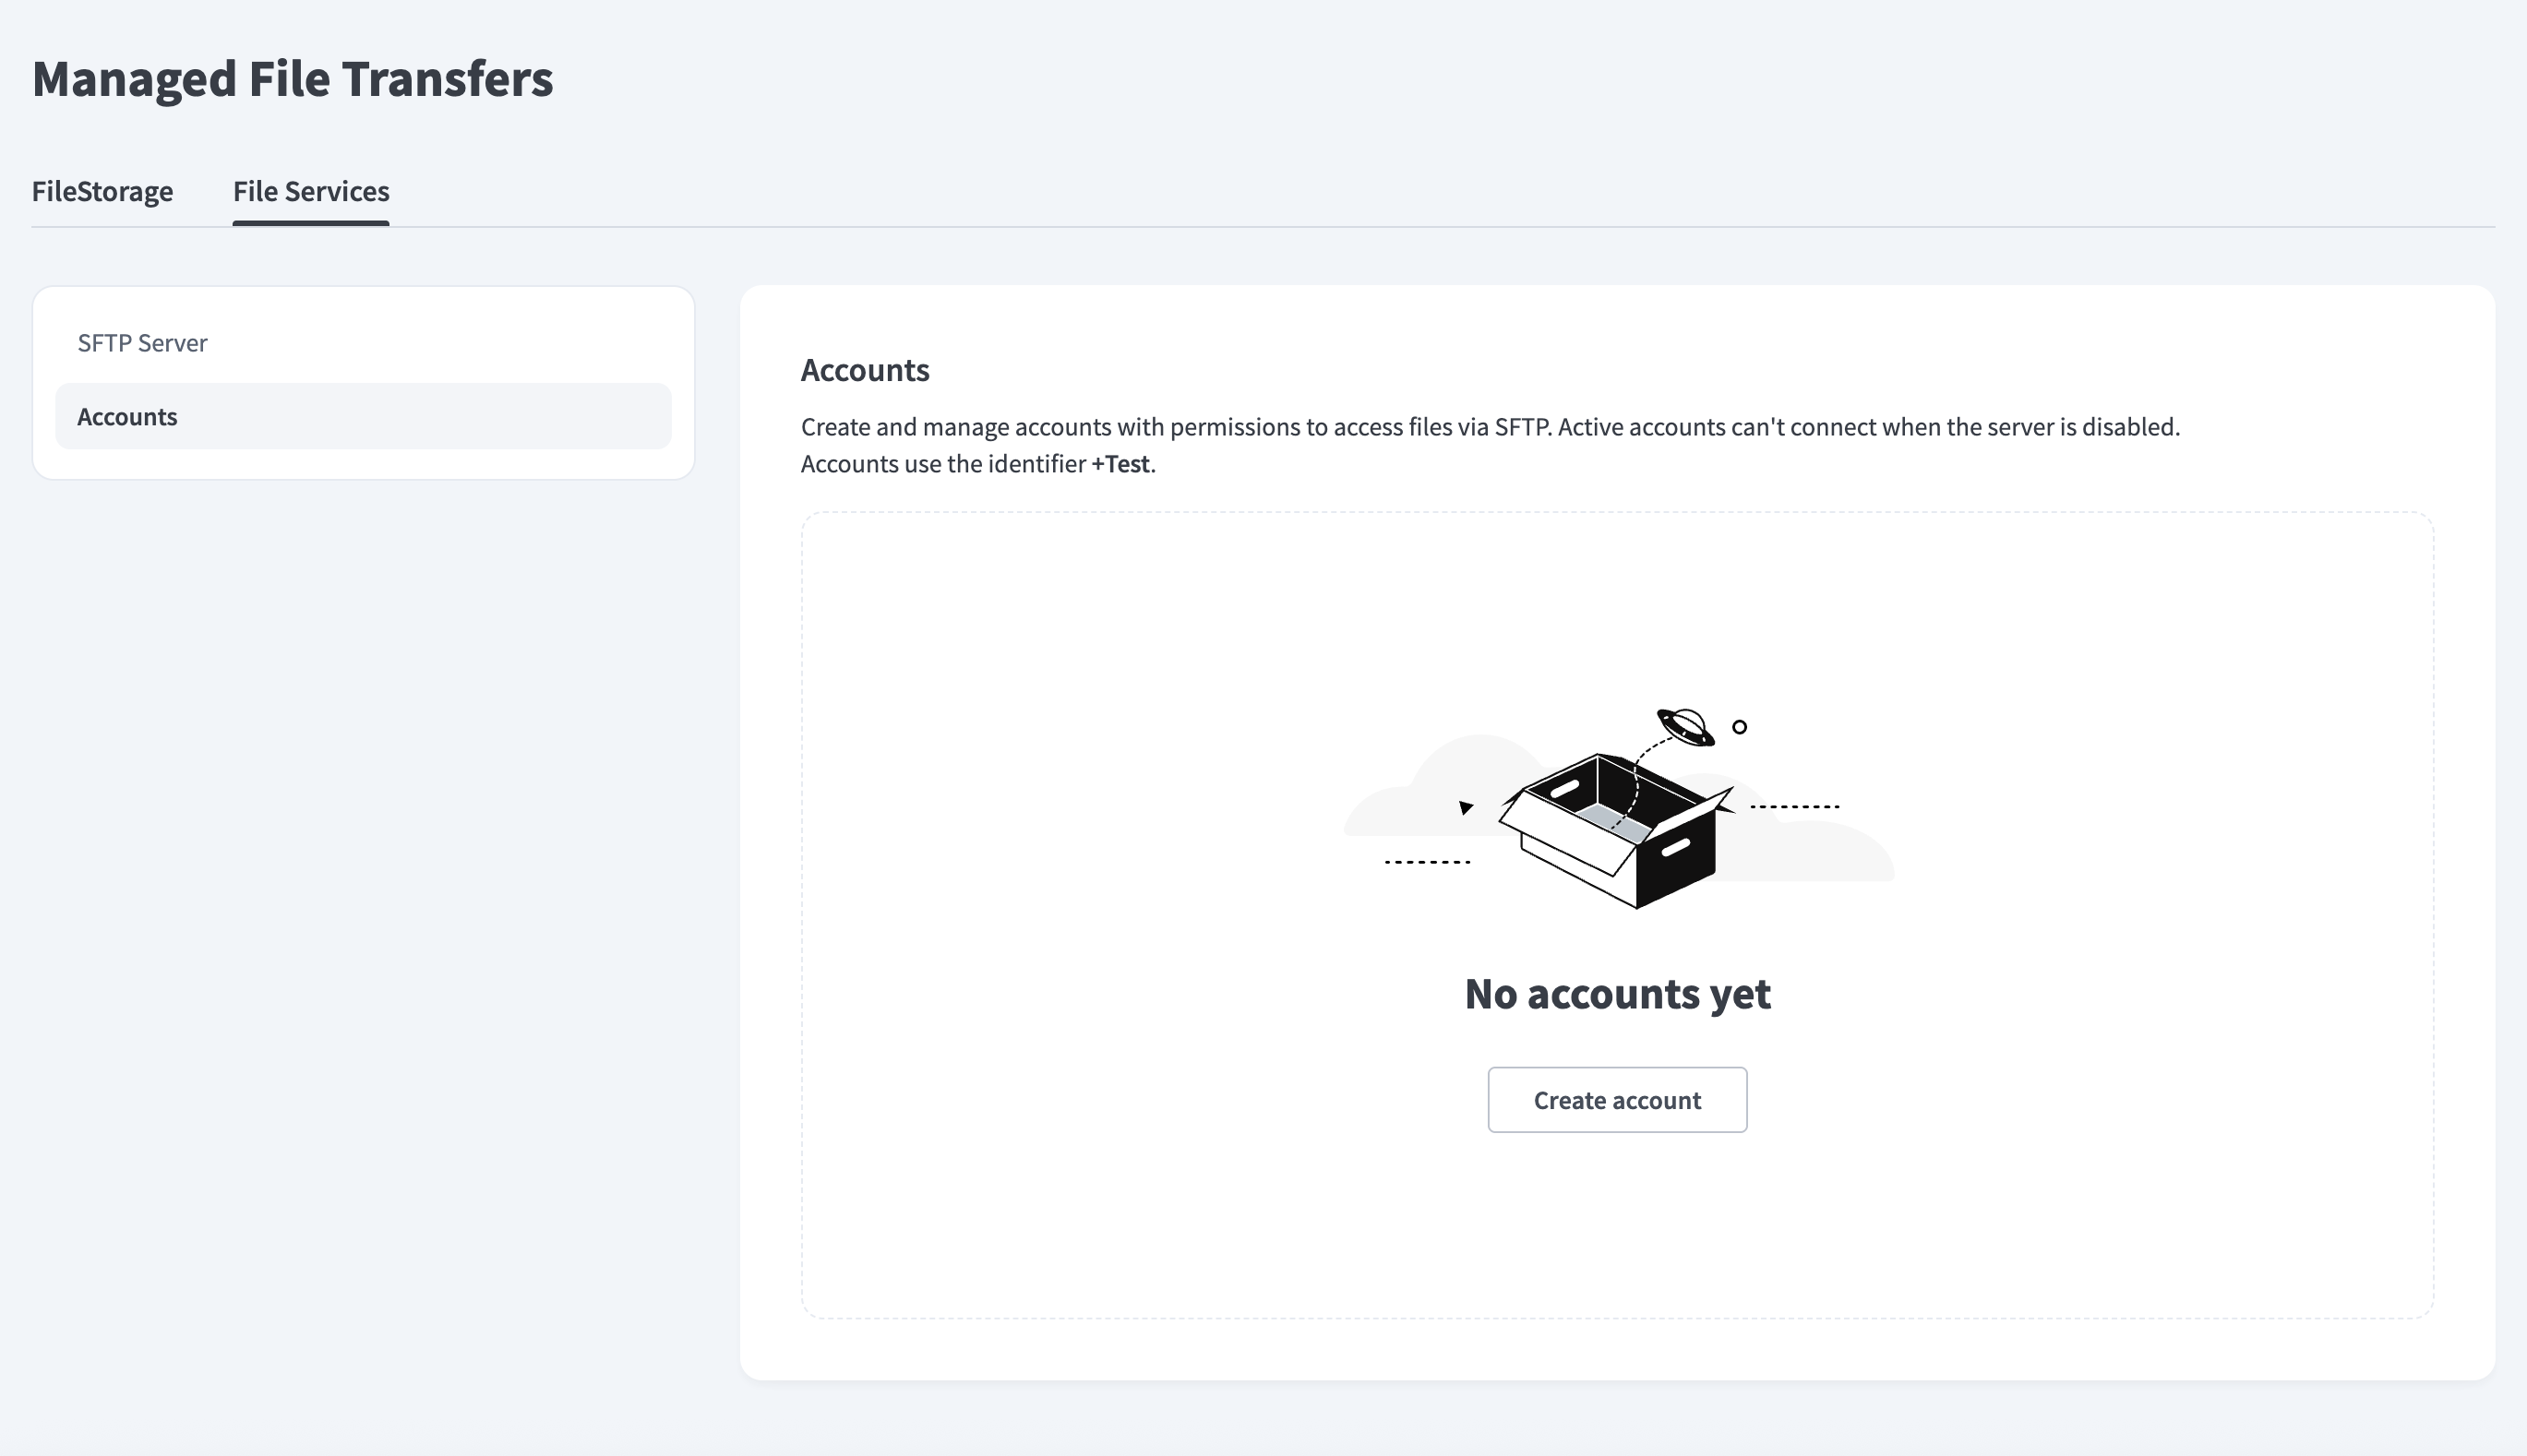Click the Accounts panel heading
This screenshot has width=2527, height=1456.
point(864,370)
